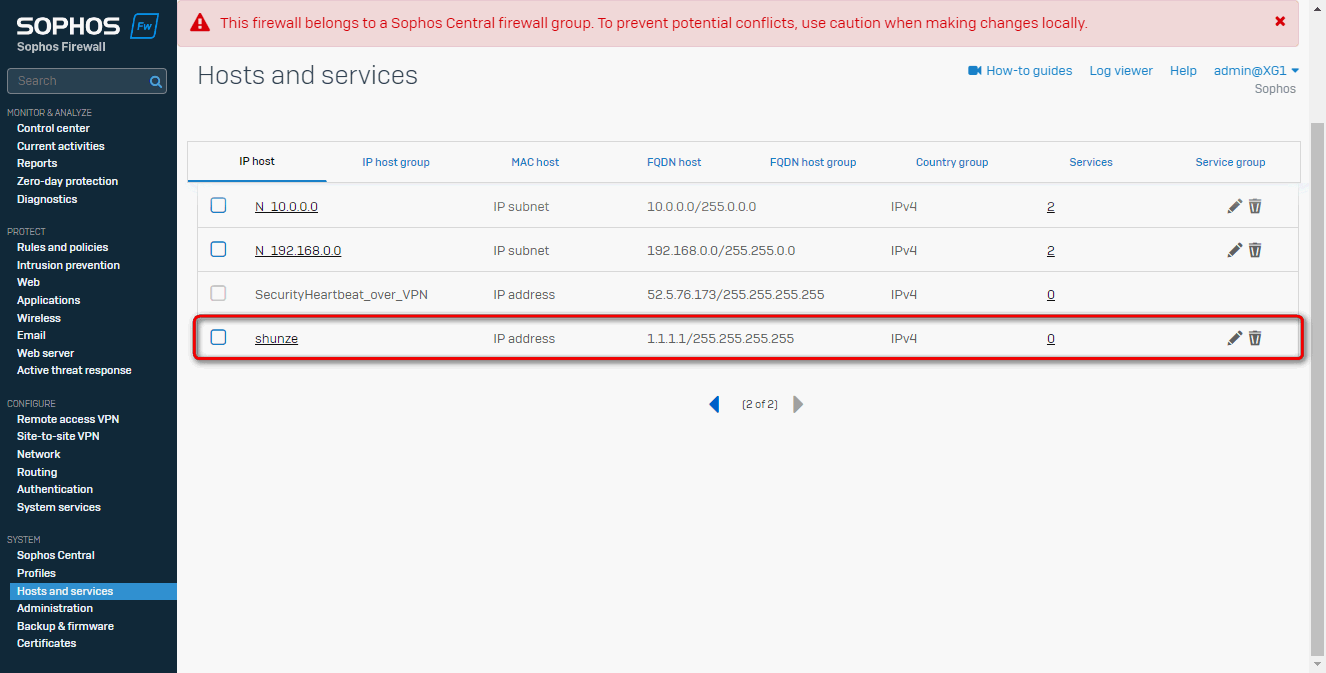Open the Services tab
The height and width of the screenshot is (673, 1326).
click(1090, 162)
